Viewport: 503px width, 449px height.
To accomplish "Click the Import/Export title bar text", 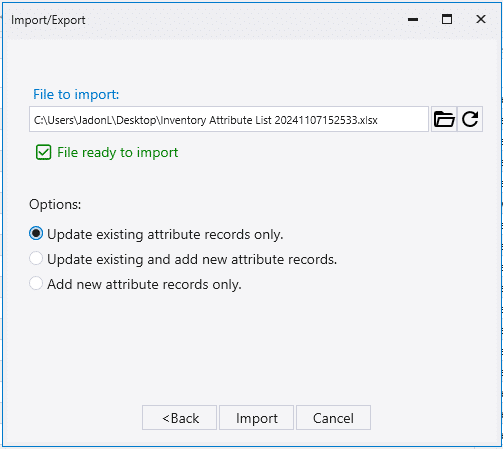I will (48, 20).
